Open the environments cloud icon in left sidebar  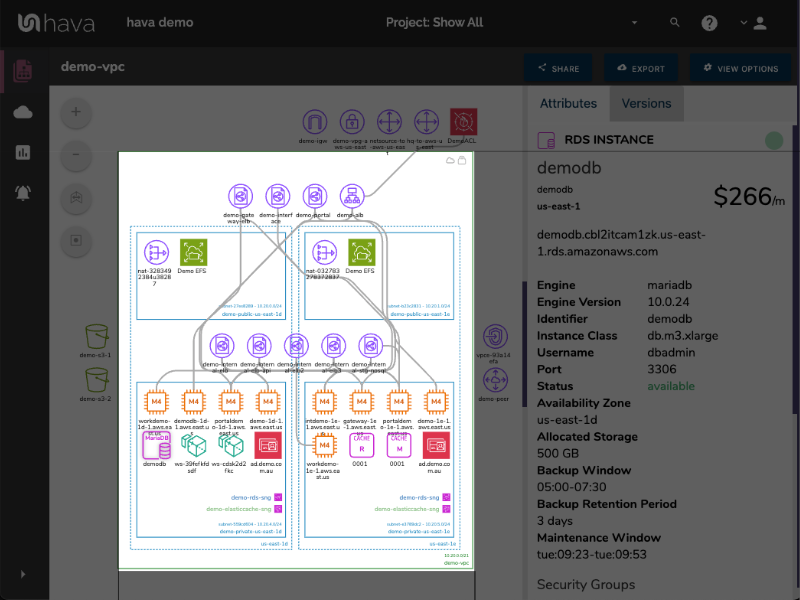click(23, 112)
